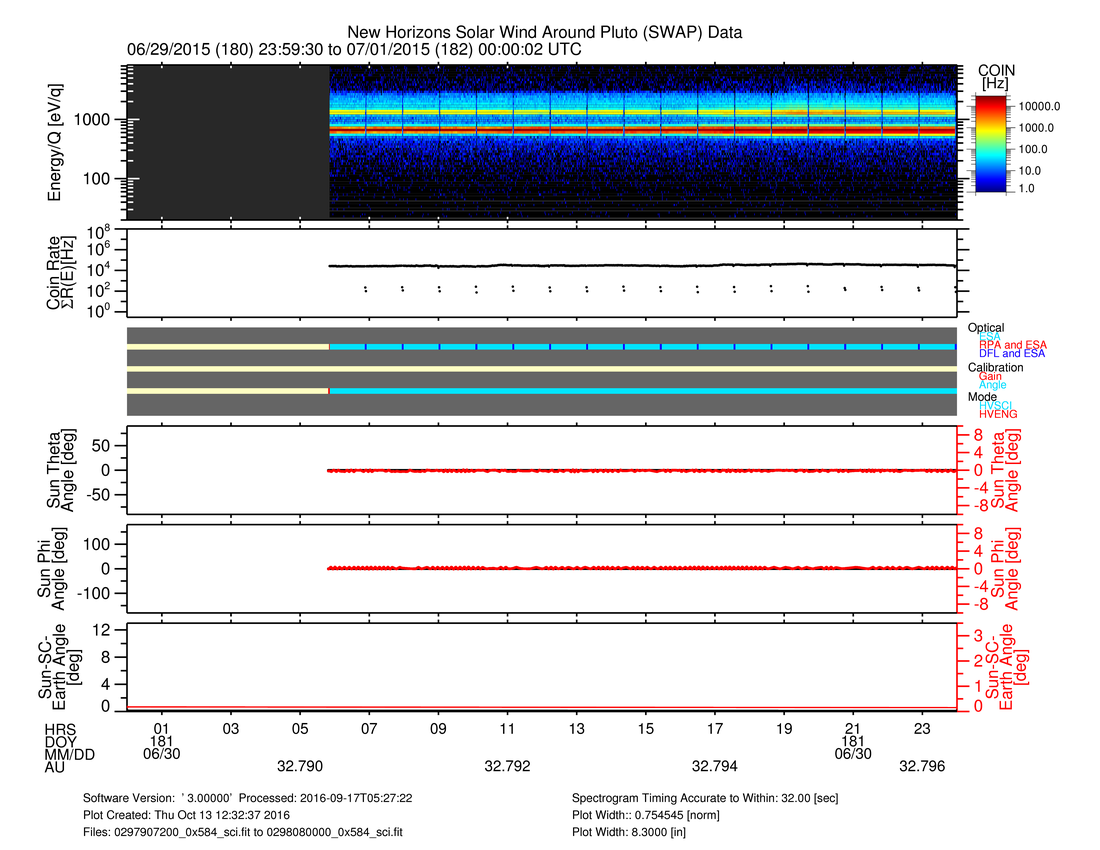
Task: Click the black 'Sun-SC-Earth Angle' left axis label
Action: (56, 667)
